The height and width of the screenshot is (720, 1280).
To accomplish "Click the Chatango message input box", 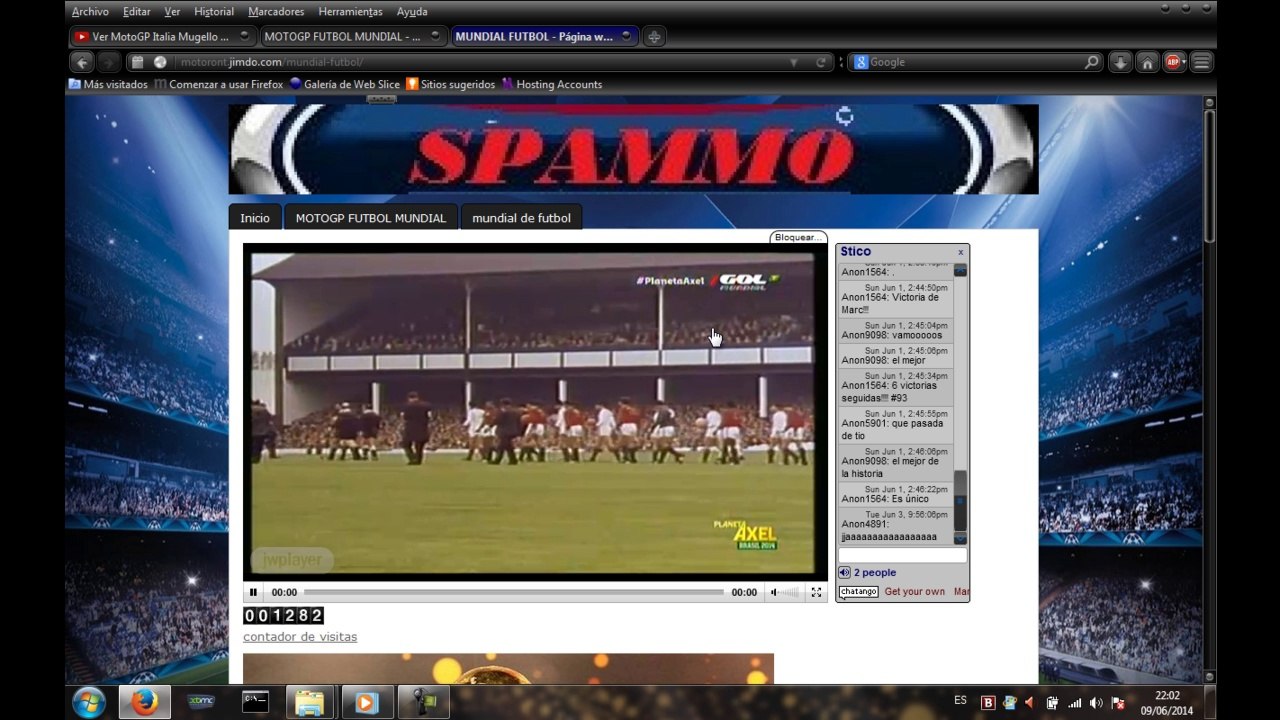I will tap(902, 555).
